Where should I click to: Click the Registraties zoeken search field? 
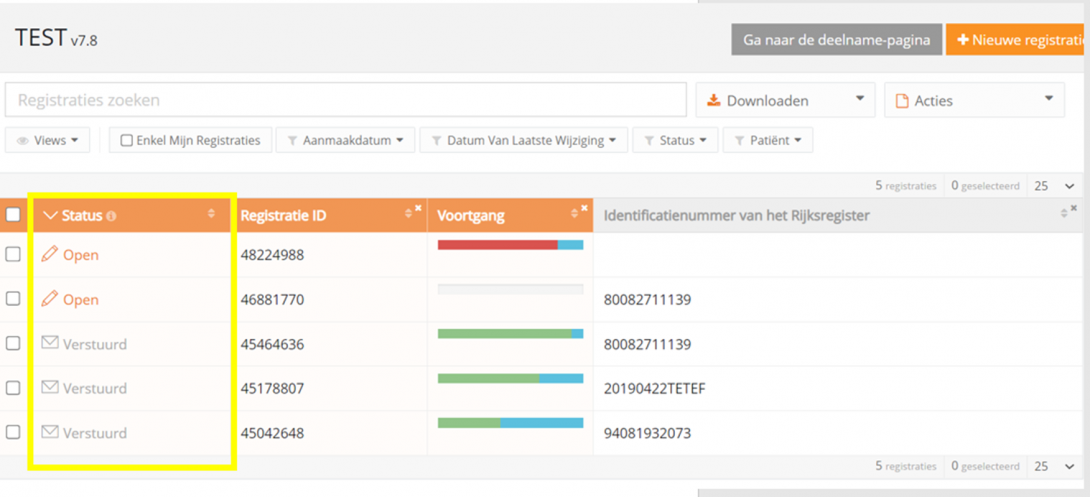tap(344, 100)
